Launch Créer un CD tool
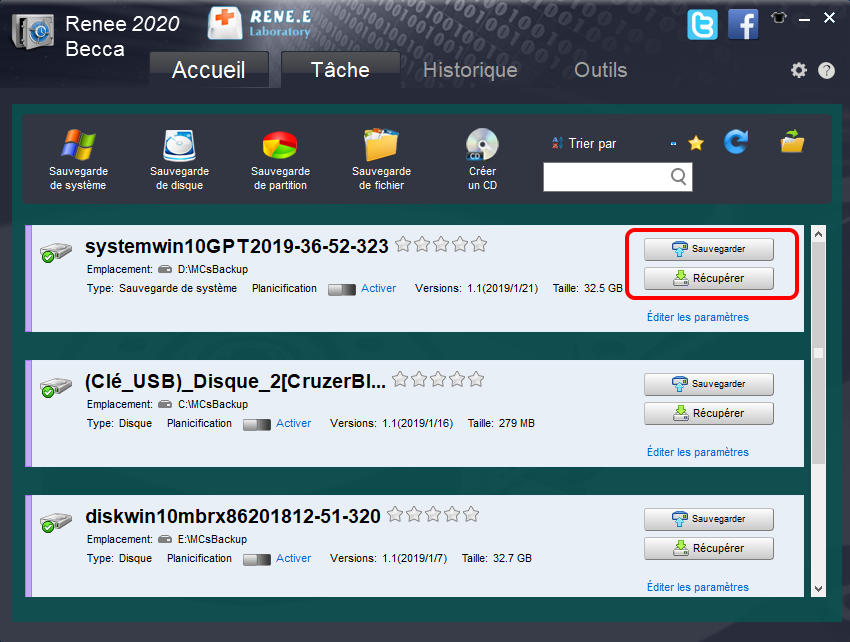 coord(482,159)
